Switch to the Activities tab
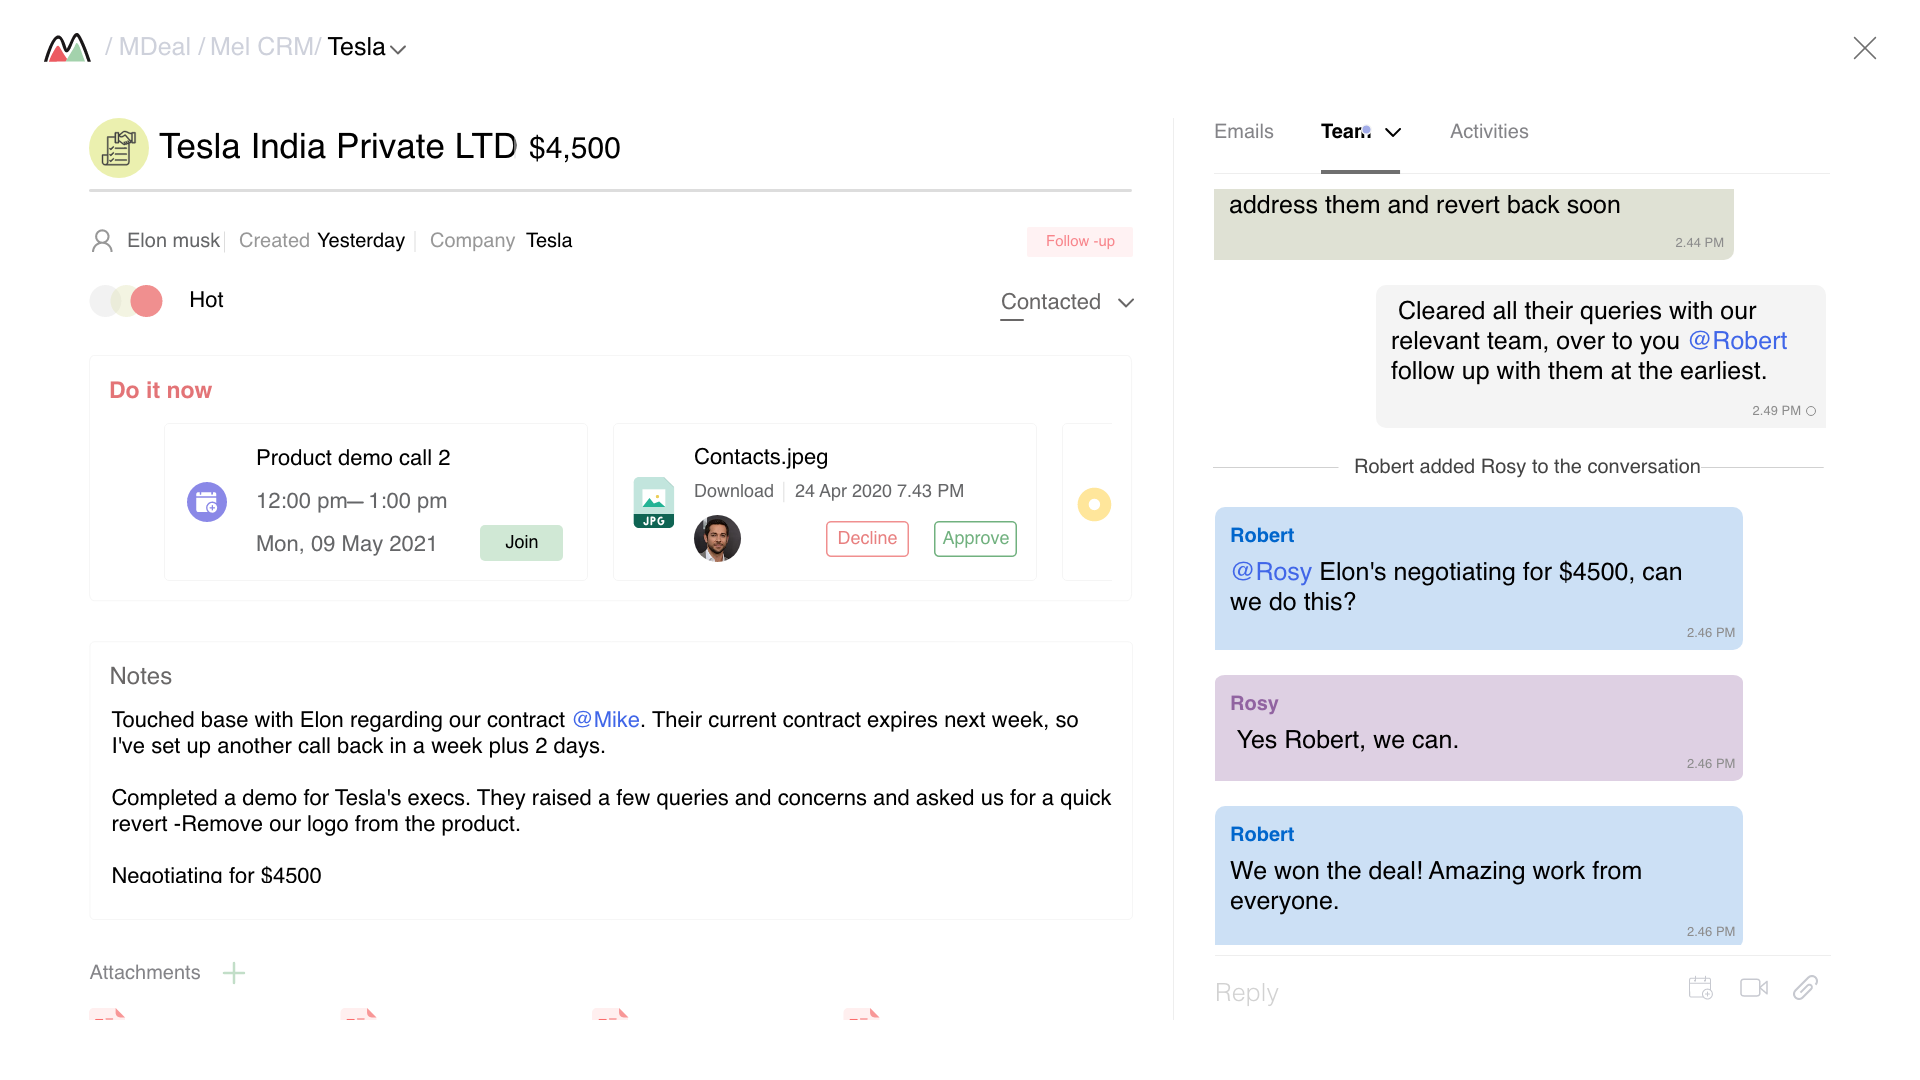 click(x=1489, y=132)
